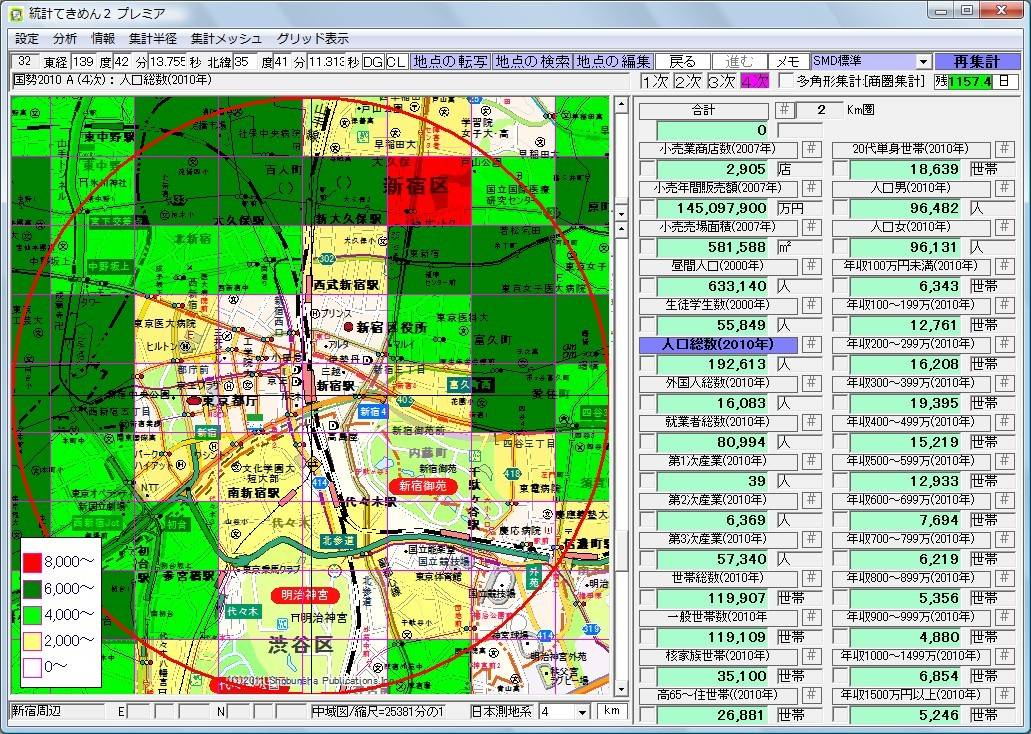Select the magenta 4次 mesh level button
Screen dimensions: 1031x734
753,81
